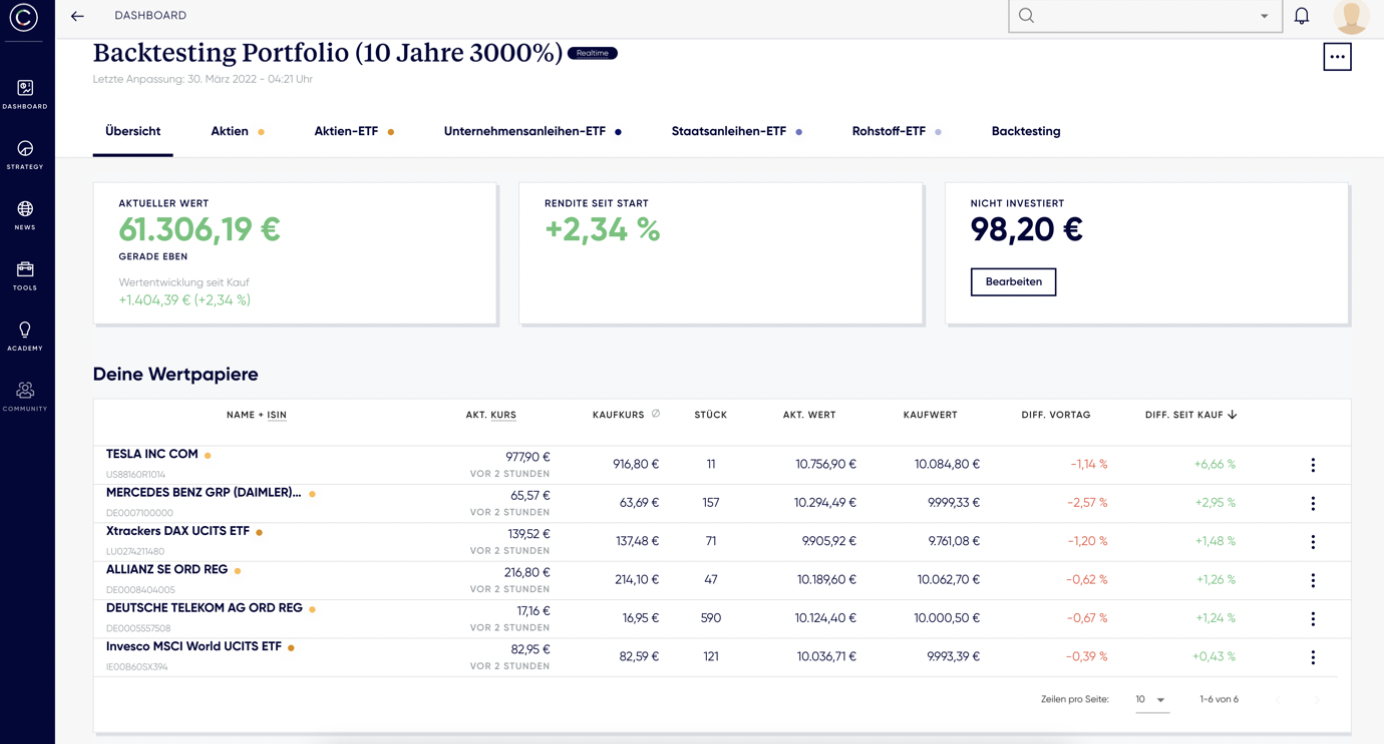Open the Academy lightbulb icon
Viewport: 1384px width, 744px height.
[x=25, y=329]
